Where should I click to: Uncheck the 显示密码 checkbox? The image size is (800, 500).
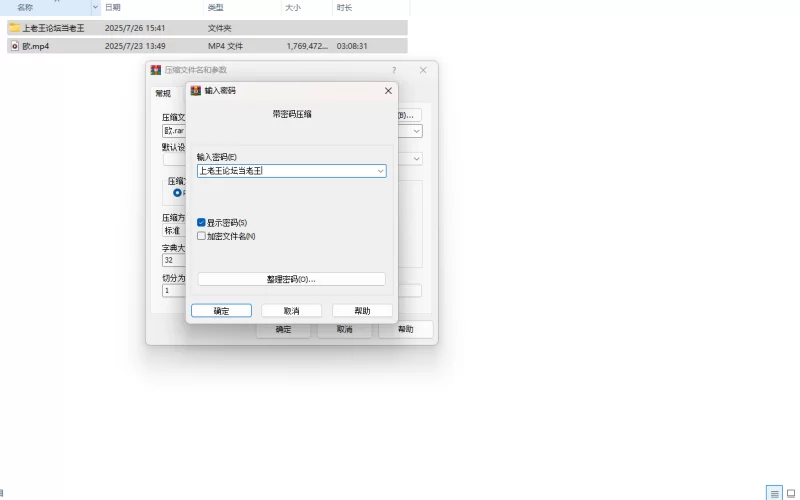(x=201, y=222)
